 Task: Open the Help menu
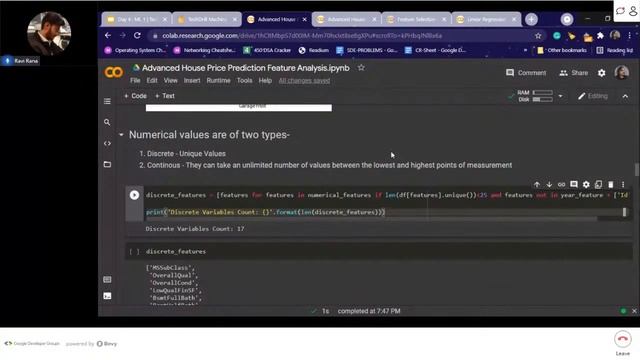(x=265, y=80)
